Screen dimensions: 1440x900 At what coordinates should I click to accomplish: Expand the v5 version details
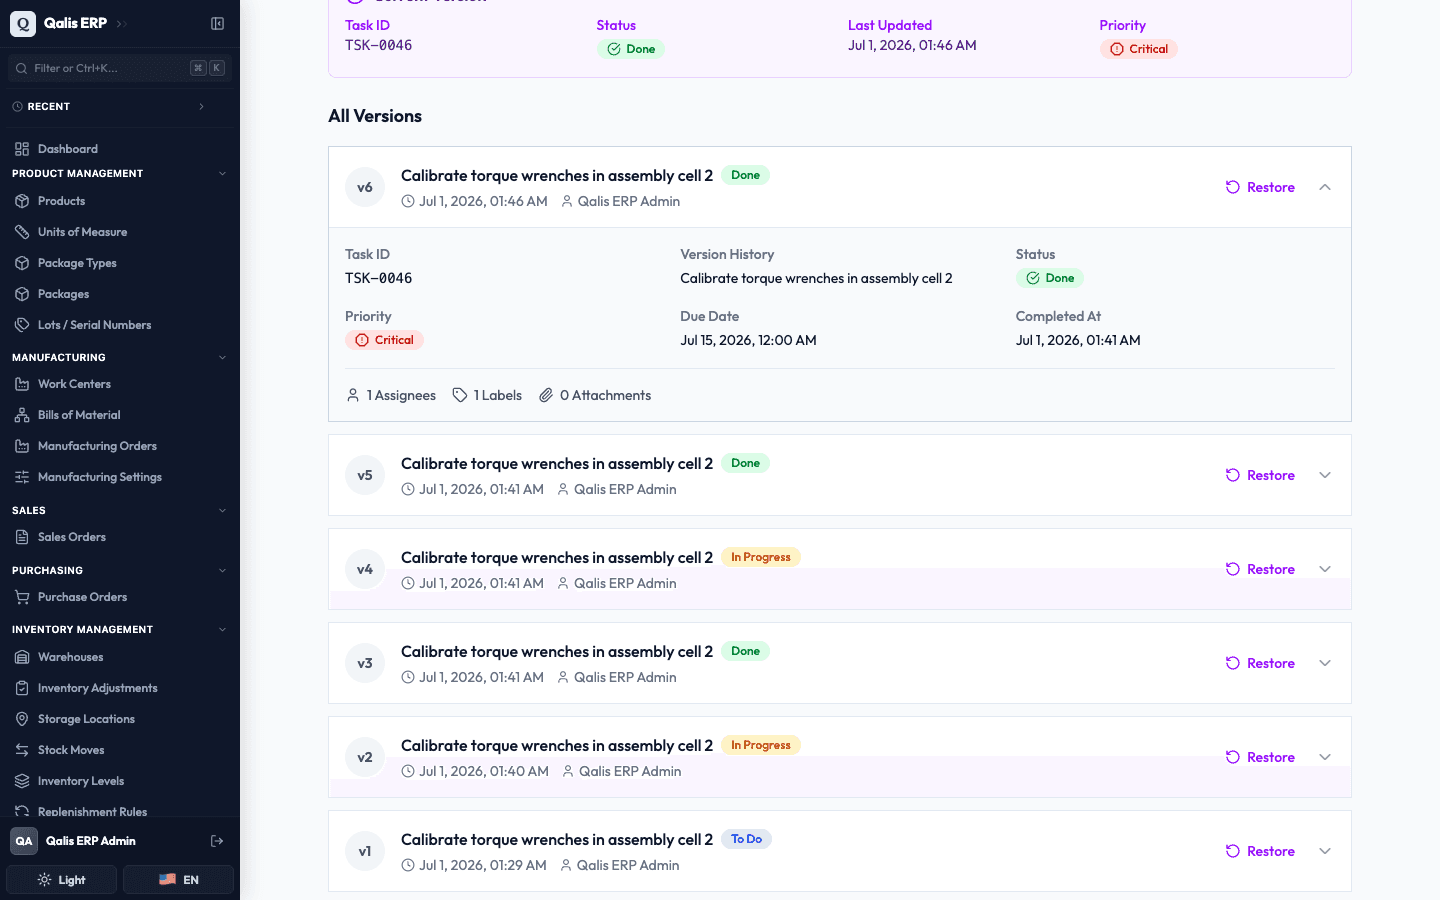coord(1325,475)
